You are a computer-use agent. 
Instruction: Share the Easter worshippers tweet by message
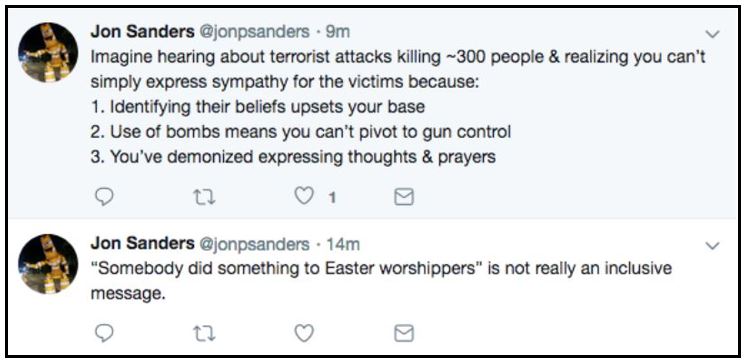(x=404, y=333)
